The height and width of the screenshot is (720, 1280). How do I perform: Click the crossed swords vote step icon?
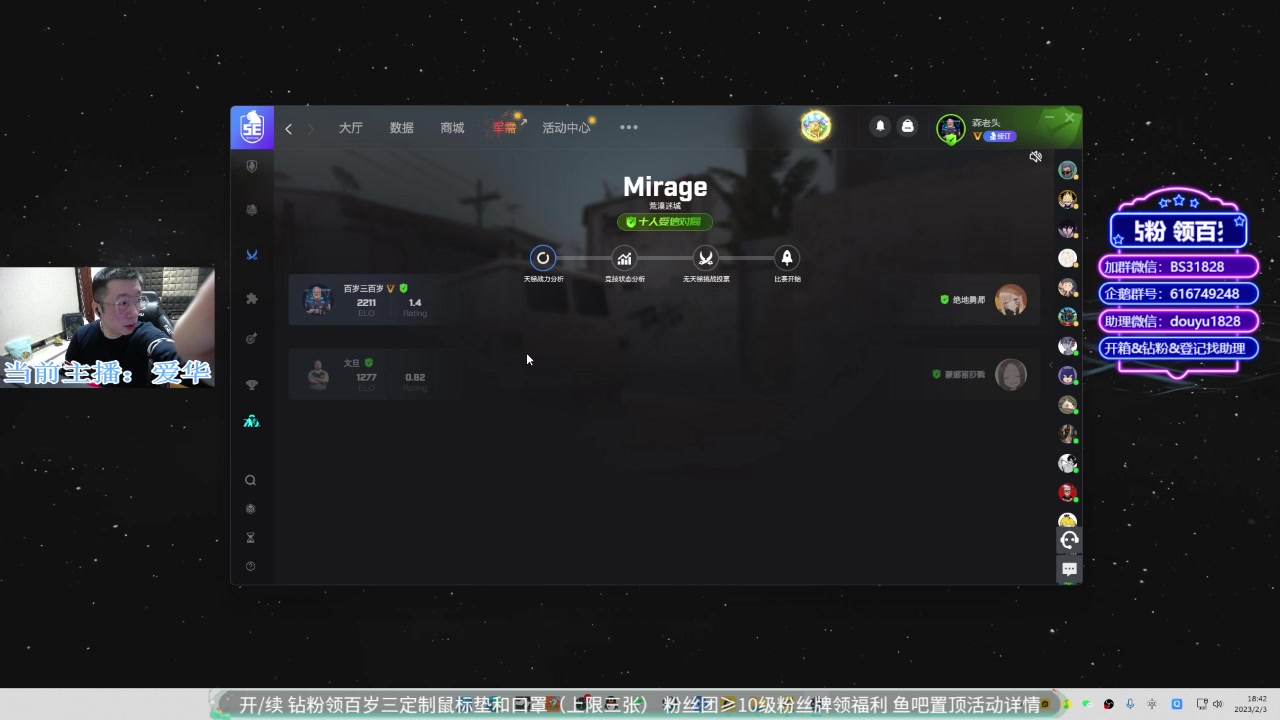pyautogui.click(x=706, y=258)
